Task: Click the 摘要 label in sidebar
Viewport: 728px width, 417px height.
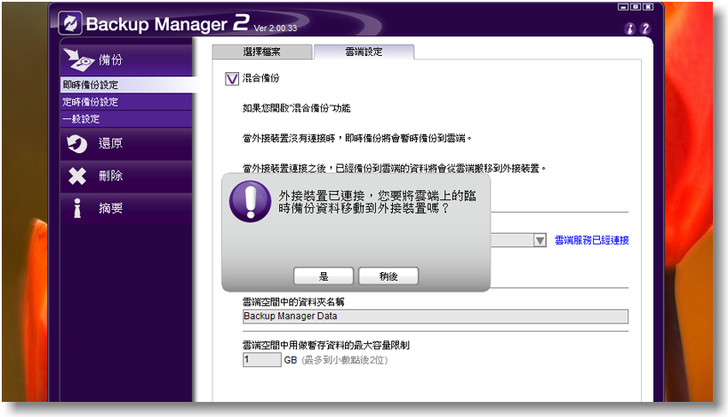Action: point(110,208)
